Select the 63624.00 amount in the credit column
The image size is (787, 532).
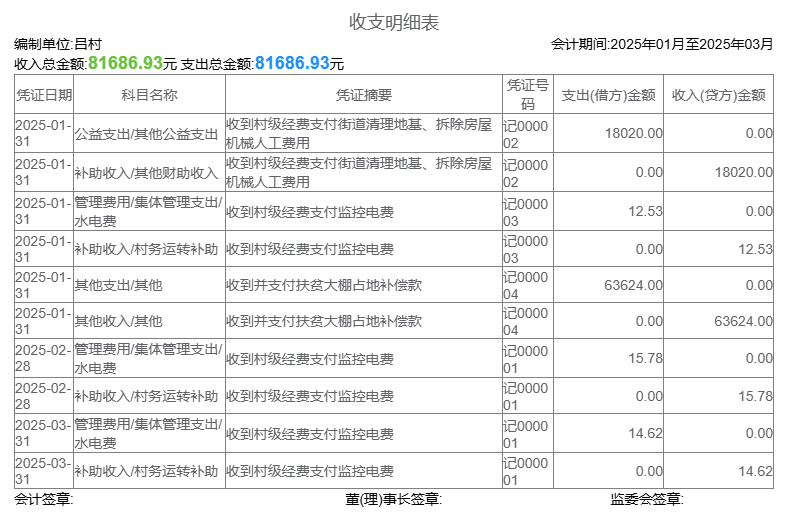(x=743, y=321)
